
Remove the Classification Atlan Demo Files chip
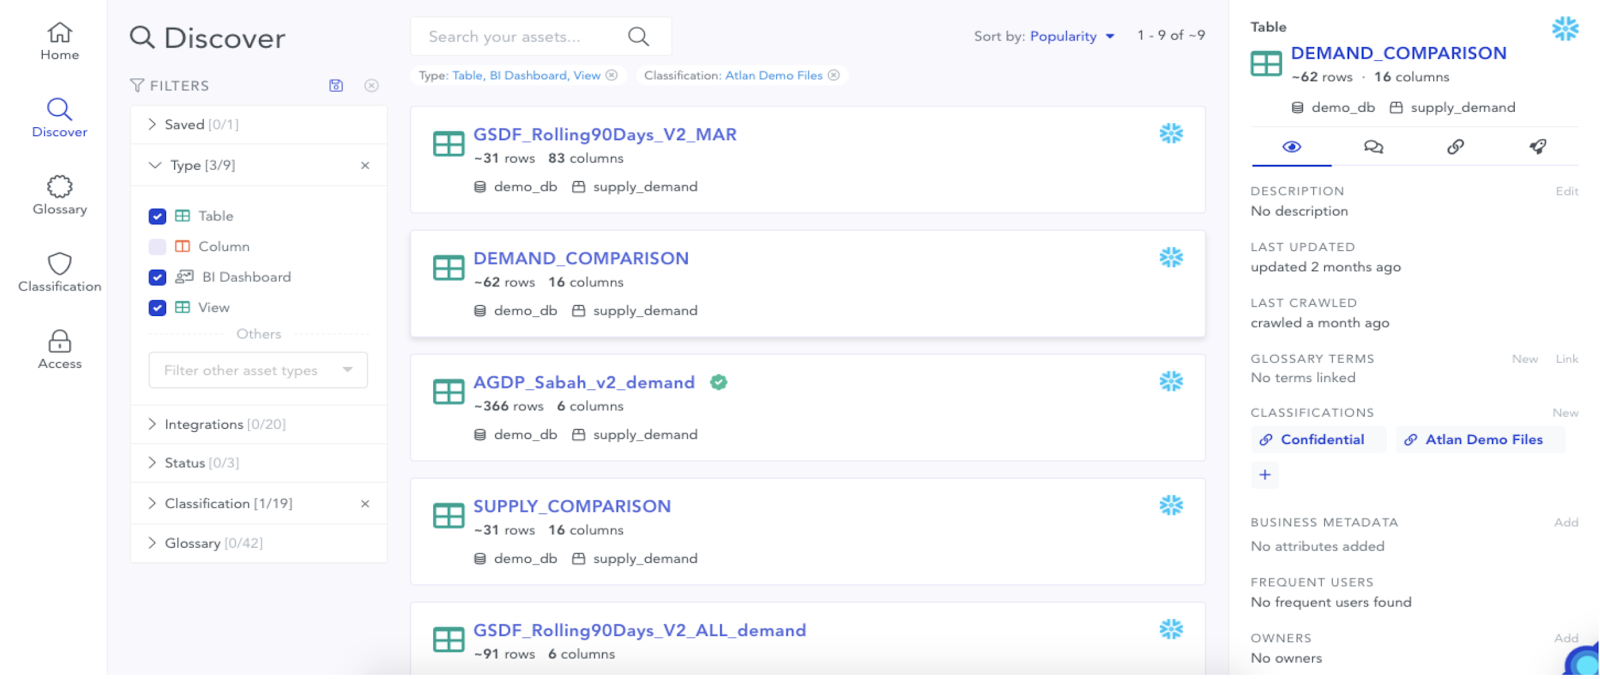pyautogui.click(x=833, y=75)
